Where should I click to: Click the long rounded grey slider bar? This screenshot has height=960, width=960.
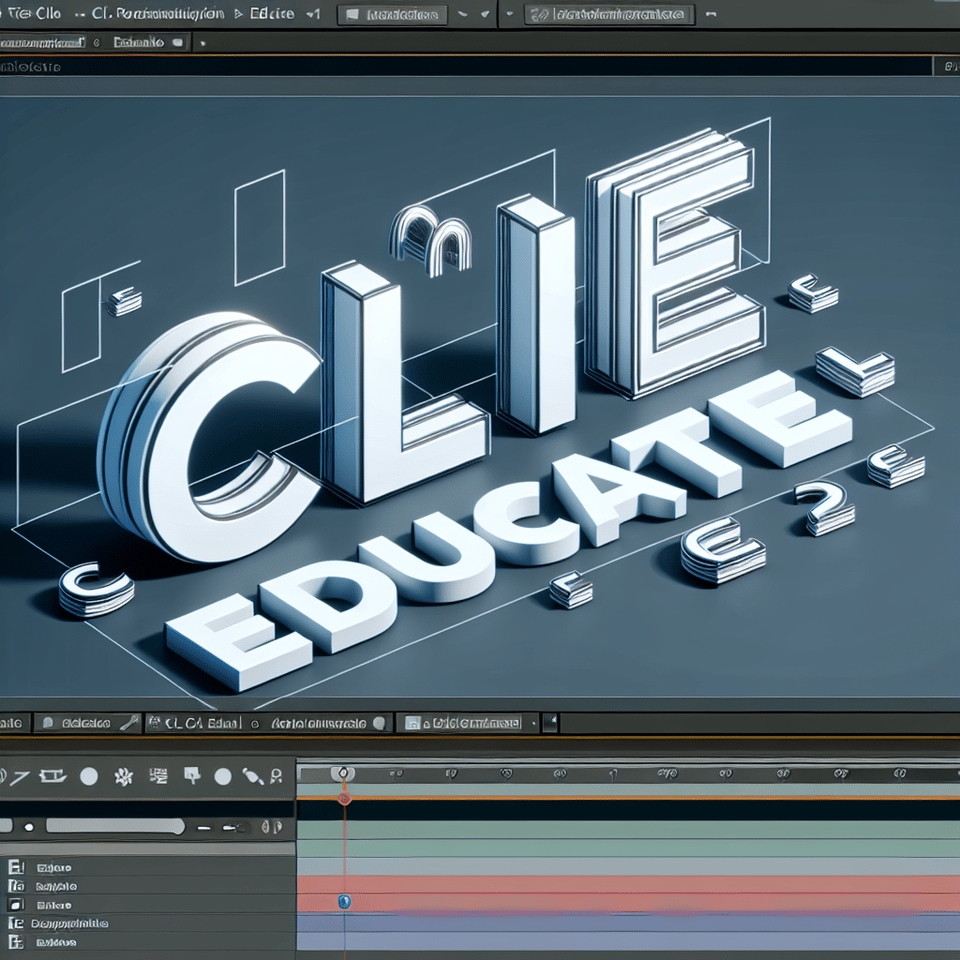coord(116,827)
